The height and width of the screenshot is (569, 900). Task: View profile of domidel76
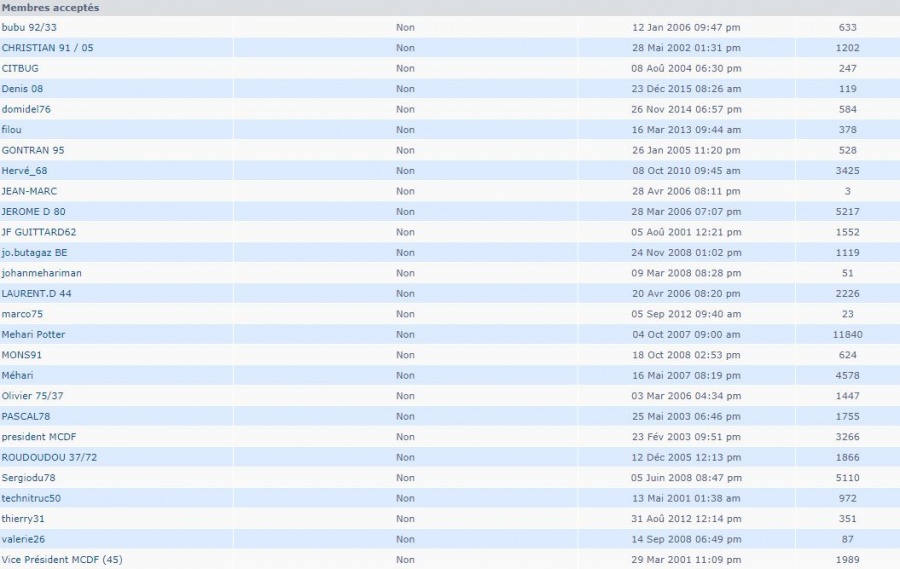tap(26, 109)
